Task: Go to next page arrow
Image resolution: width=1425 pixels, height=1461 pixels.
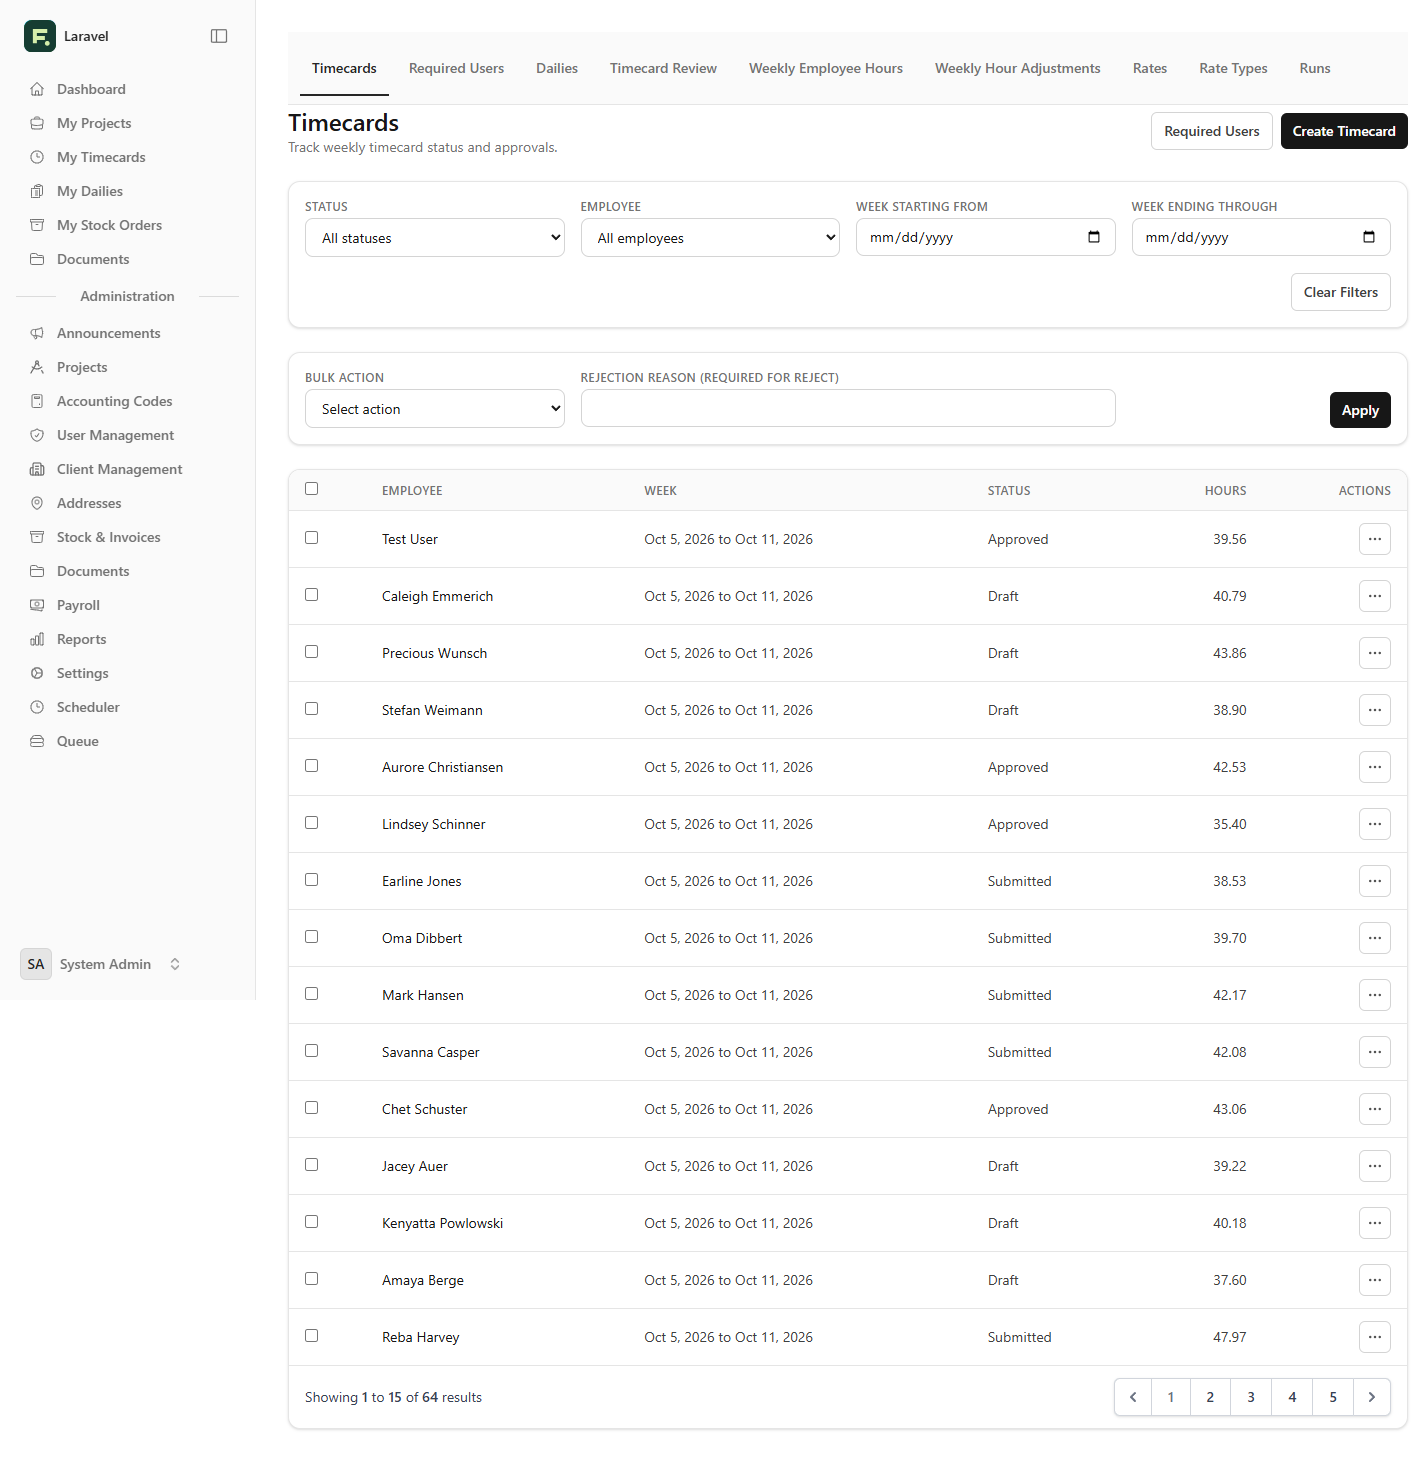Action: (x=1372, y=1397)
